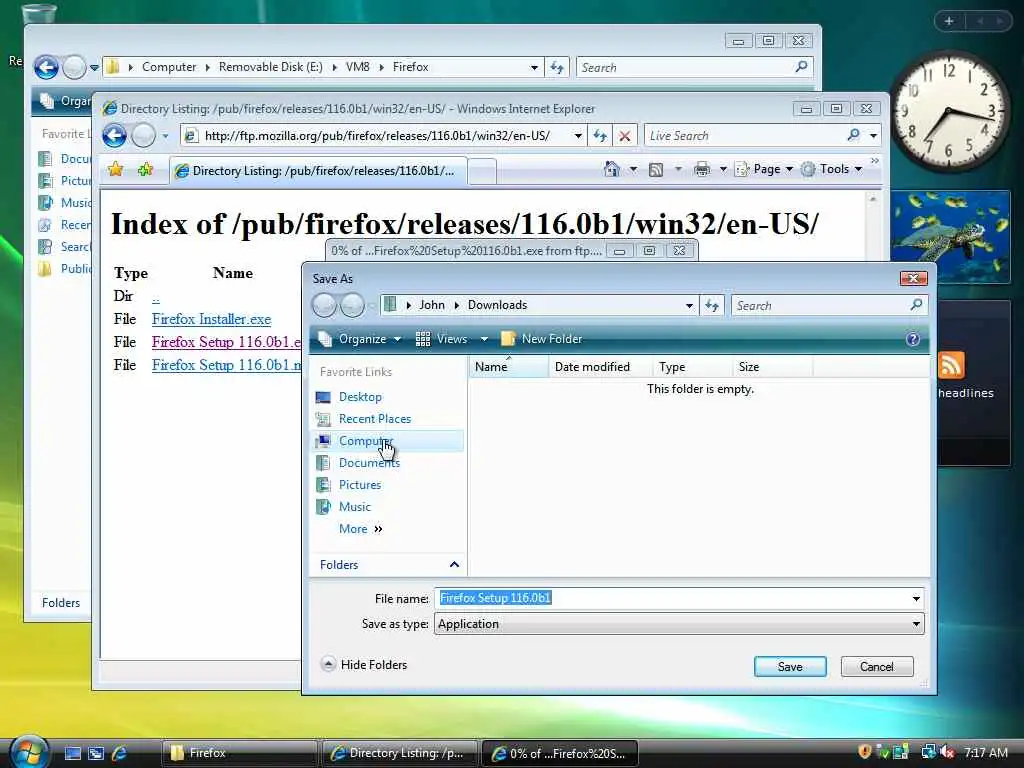
Task: Click the IE refresh icon beside address bar
Action: click(x=600, y=136)
